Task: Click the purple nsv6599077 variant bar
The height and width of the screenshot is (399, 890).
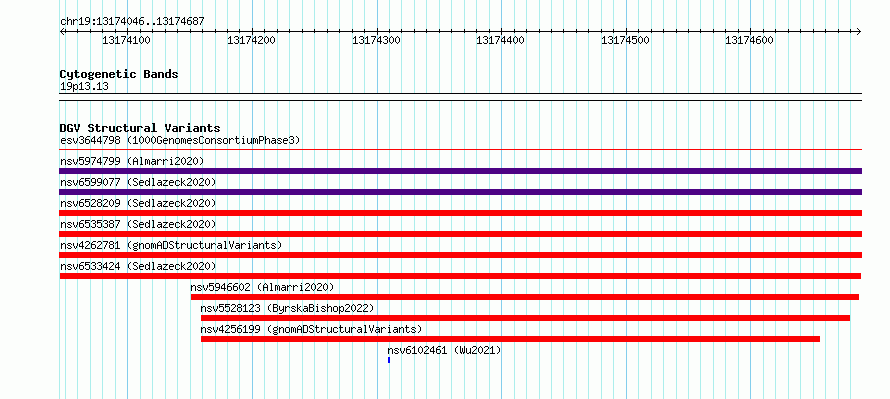Action: tap(460, 192)
